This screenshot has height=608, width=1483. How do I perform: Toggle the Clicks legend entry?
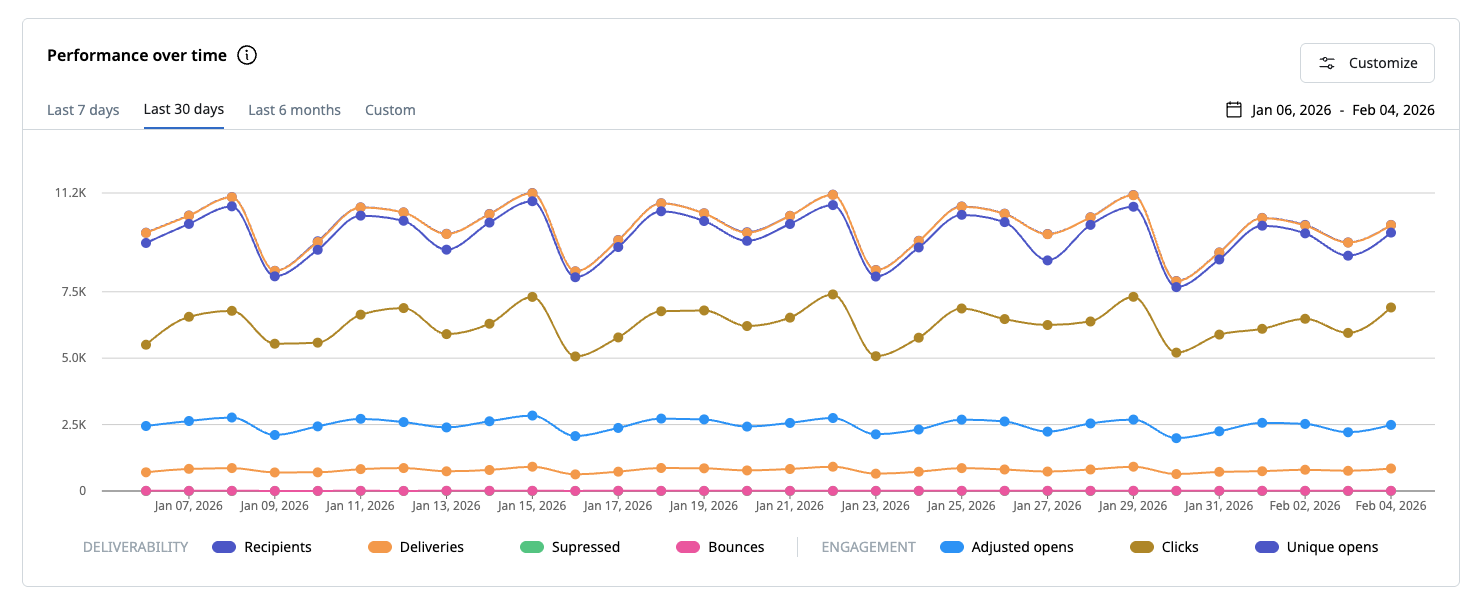(1164, 547)
